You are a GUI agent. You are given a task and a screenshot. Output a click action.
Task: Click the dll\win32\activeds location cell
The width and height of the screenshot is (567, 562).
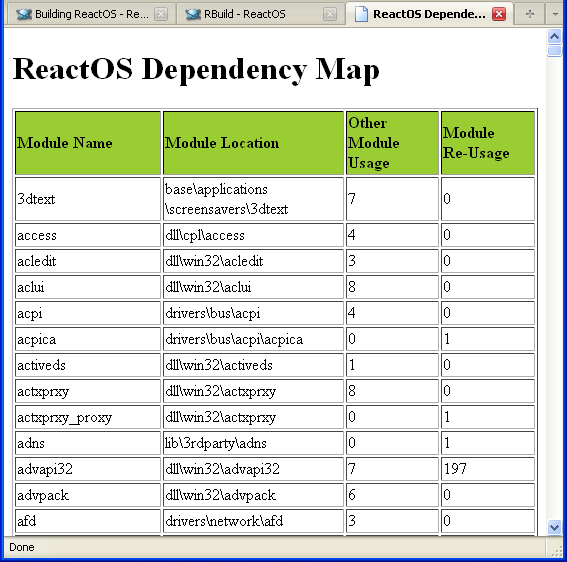pyautogui.click(x=253, y=365)
